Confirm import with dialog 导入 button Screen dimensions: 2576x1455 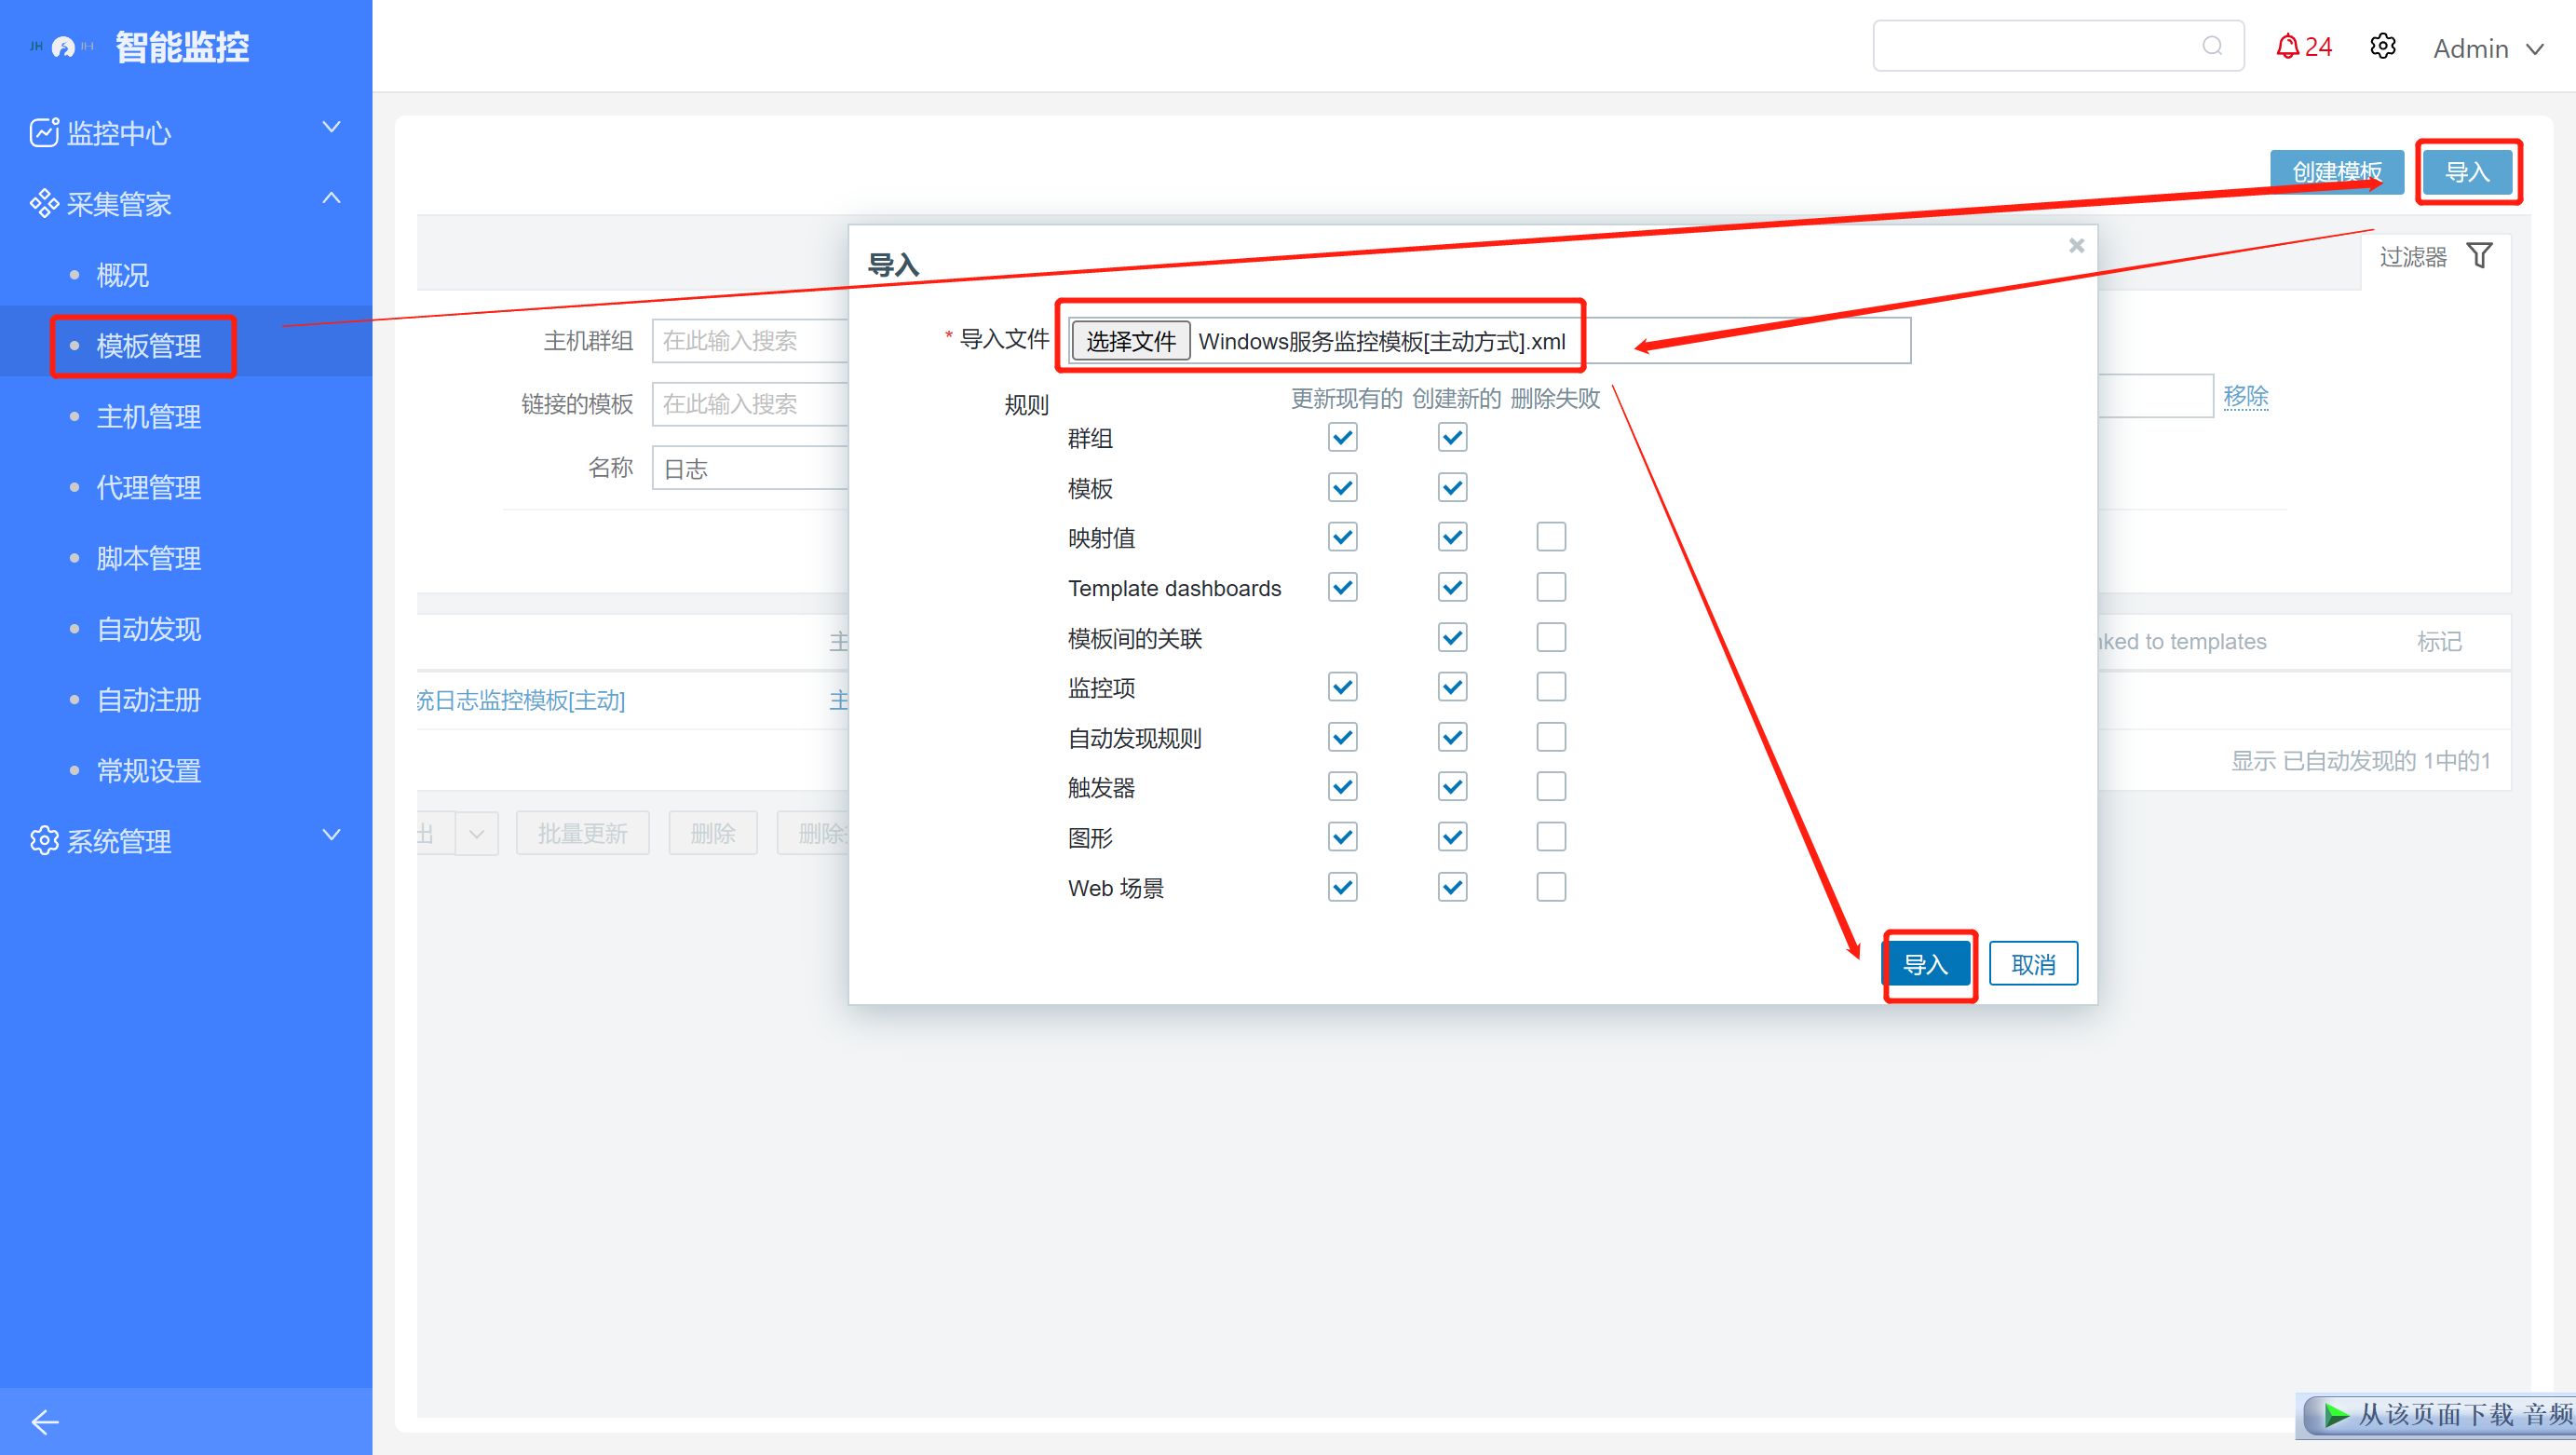[x=1925, y=964]
